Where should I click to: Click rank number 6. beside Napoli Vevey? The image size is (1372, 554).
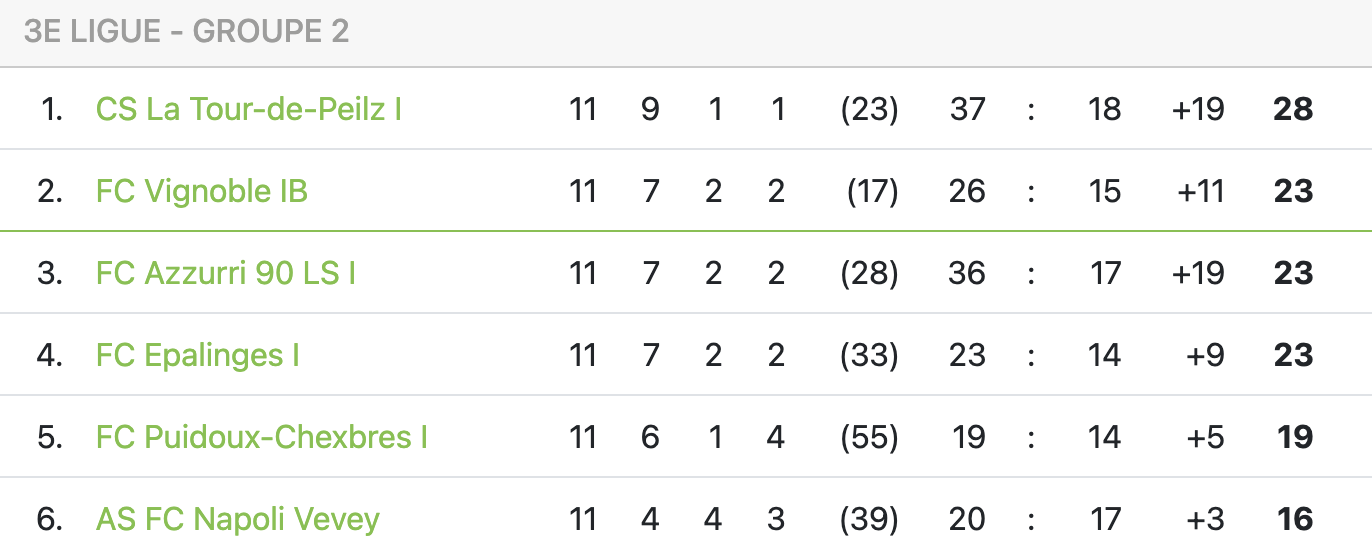point(50,519)
